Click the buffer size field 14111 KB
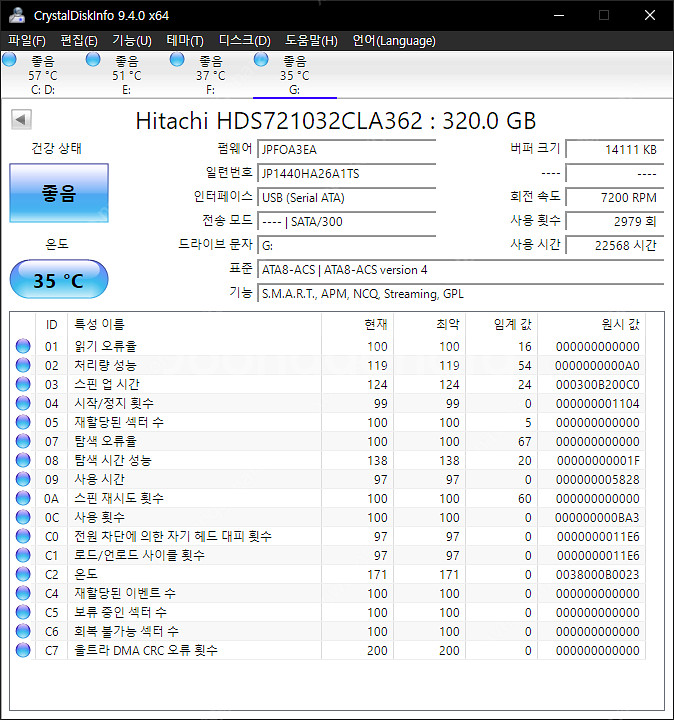 pyautogui.click(x=615, y=149)
